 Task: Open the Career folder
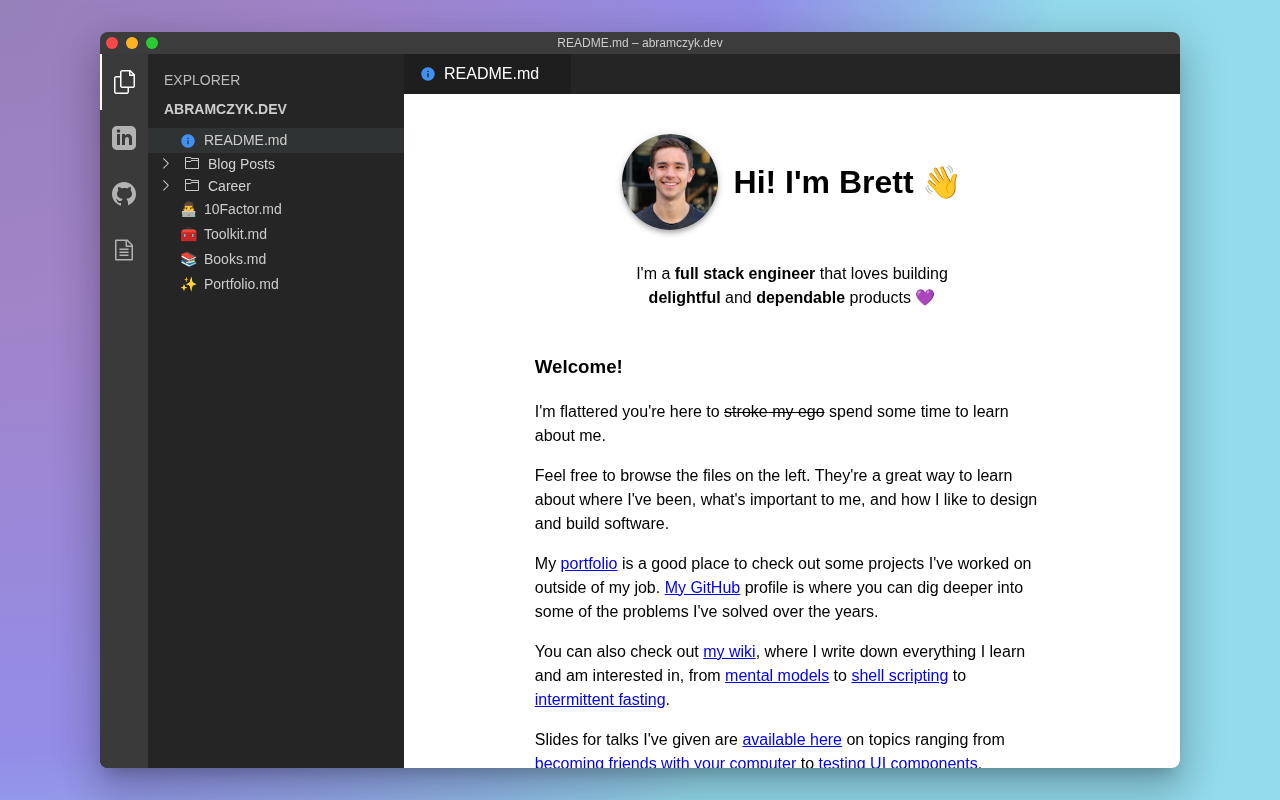pos(276,186)
